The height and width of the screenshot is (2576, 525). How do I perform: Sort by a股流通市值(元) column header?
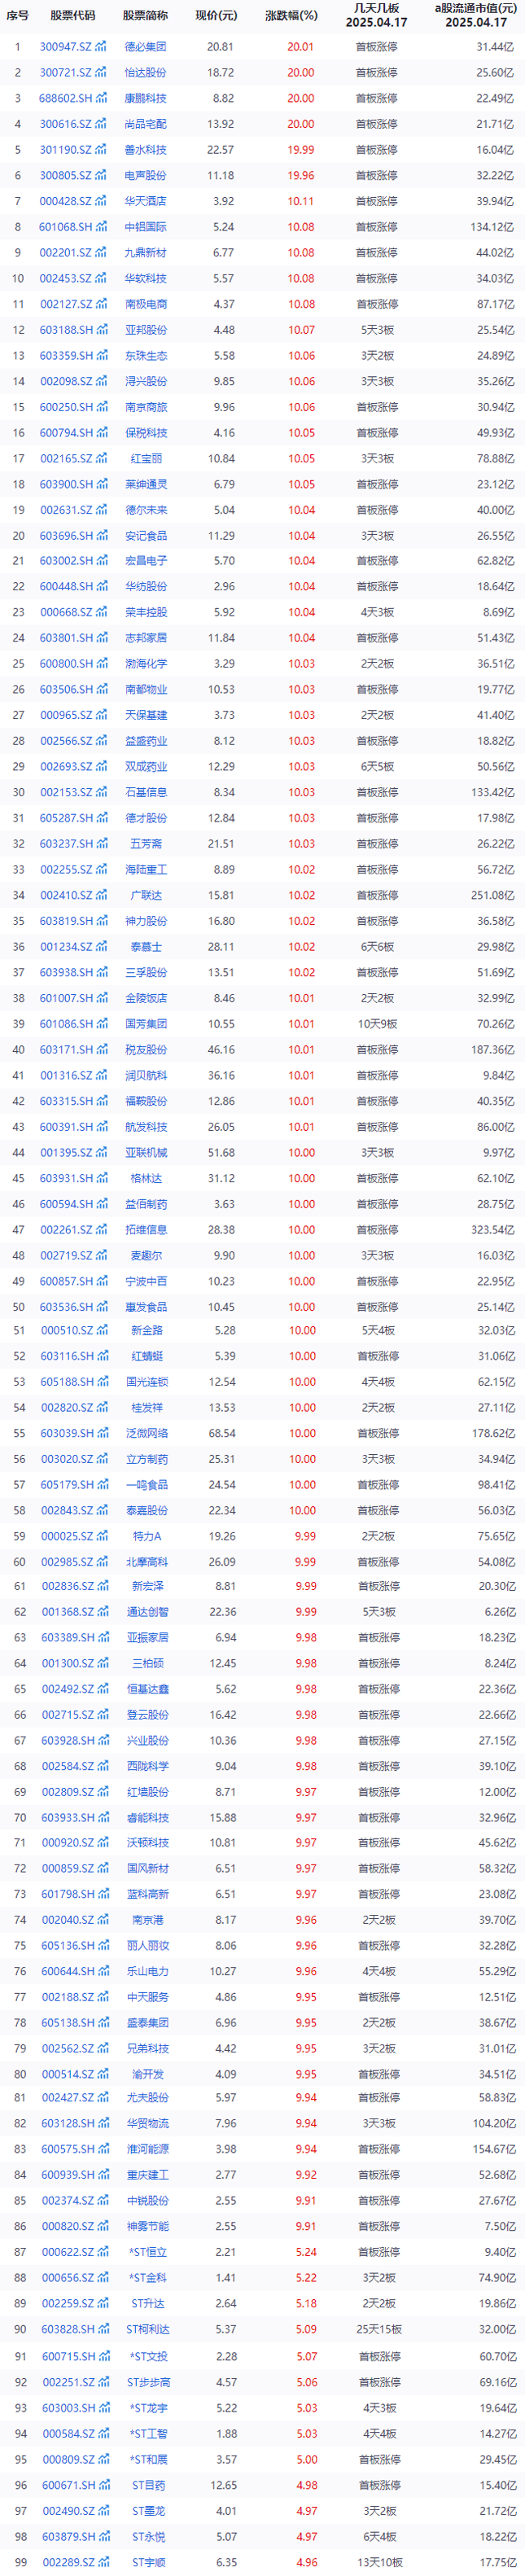click(476, 8)
